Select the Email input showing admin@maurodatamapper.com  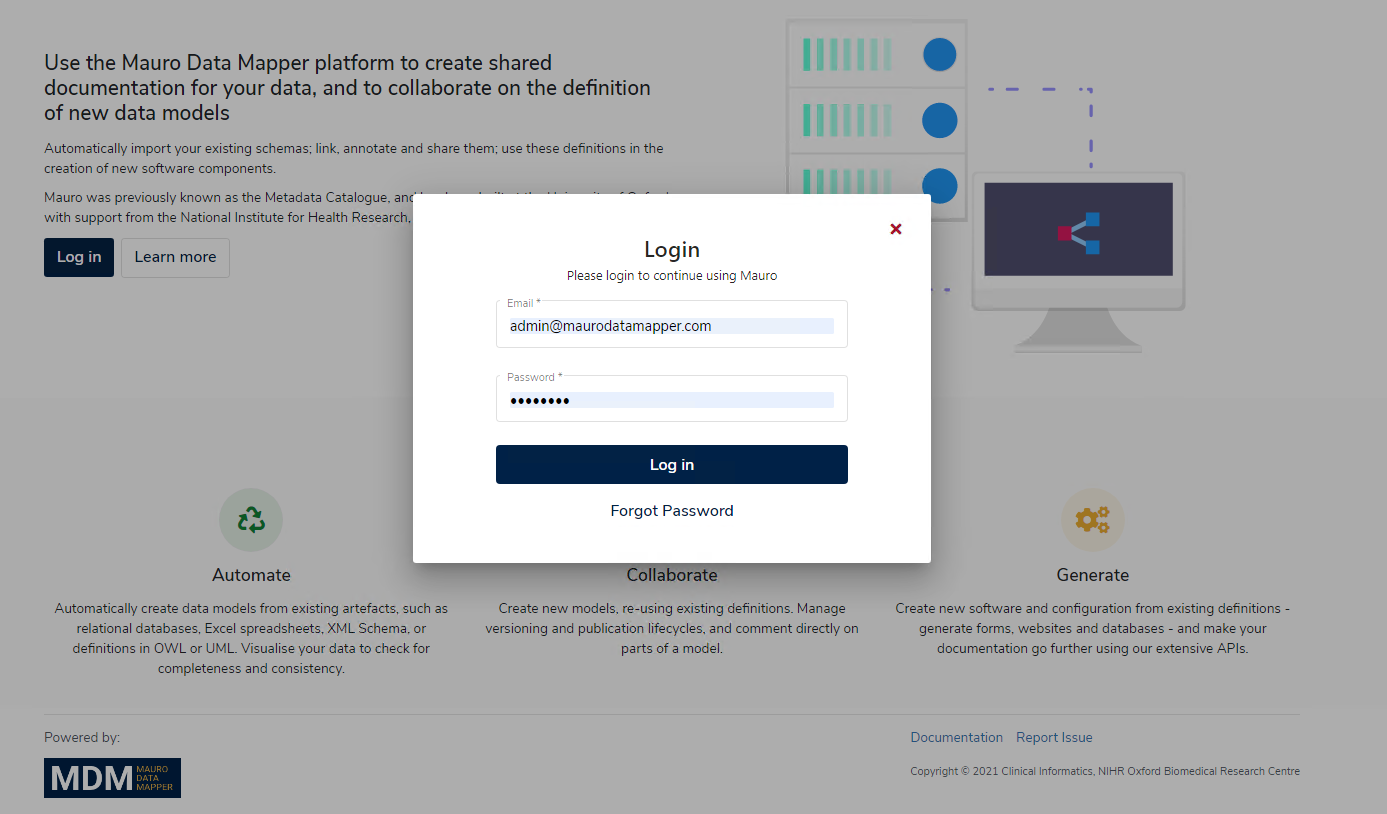pos(671,325)
